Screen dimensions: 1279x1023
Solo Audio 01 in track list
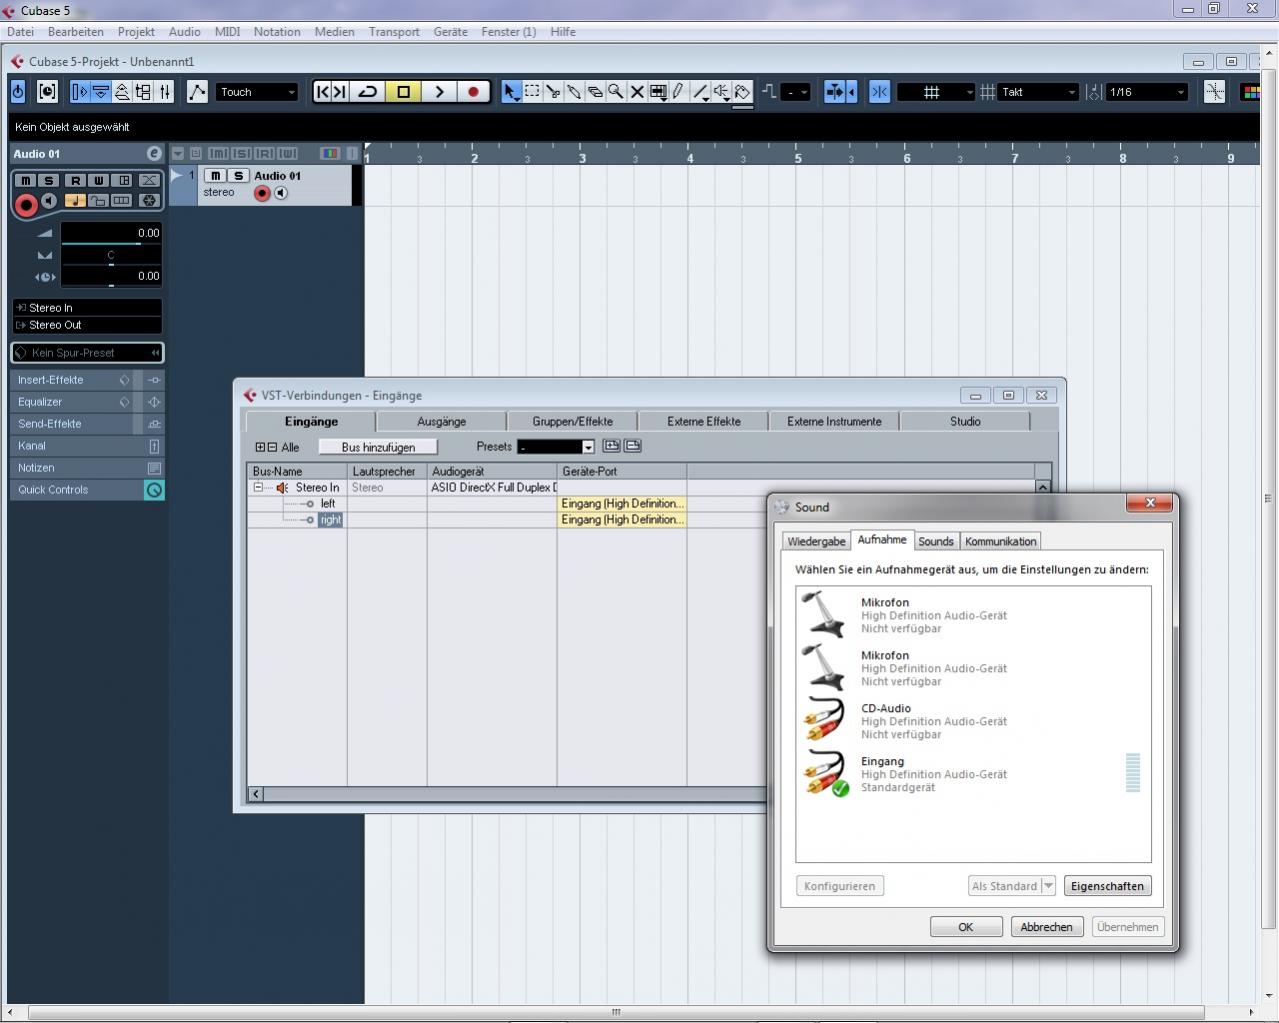(238, 176)
